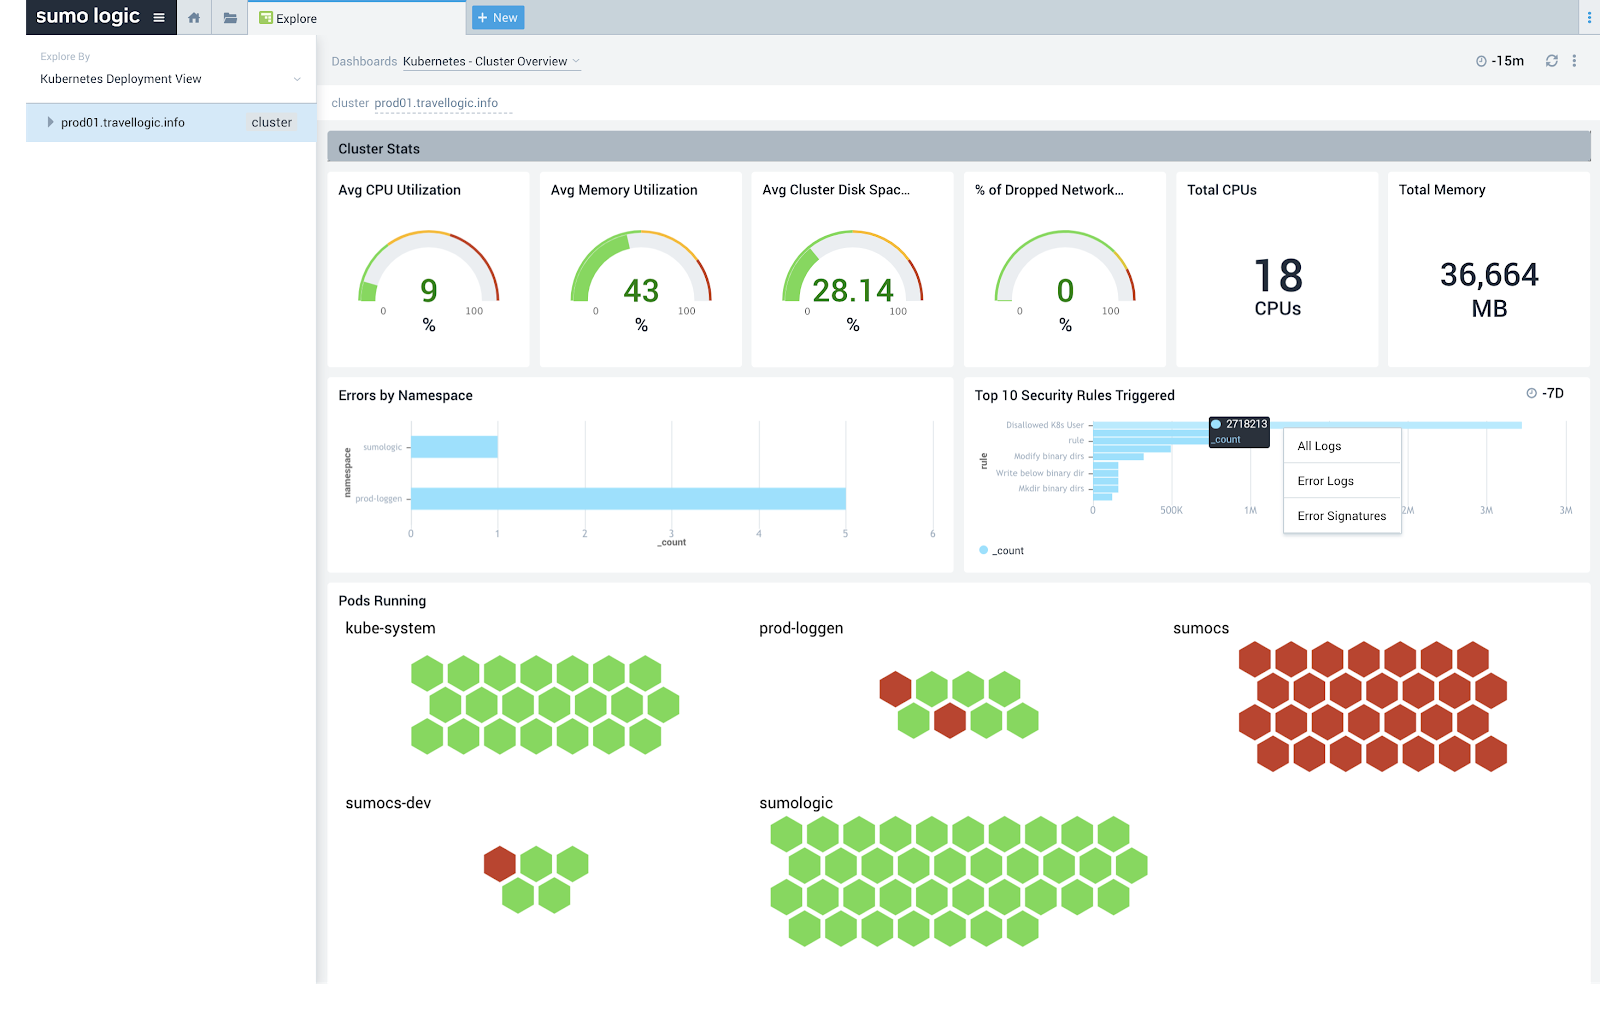Image resolution: width=1600 pixels, height=1014 pixels.
Task: Click the Top 10 Security Rules Triggered title
Action: 1074,396
